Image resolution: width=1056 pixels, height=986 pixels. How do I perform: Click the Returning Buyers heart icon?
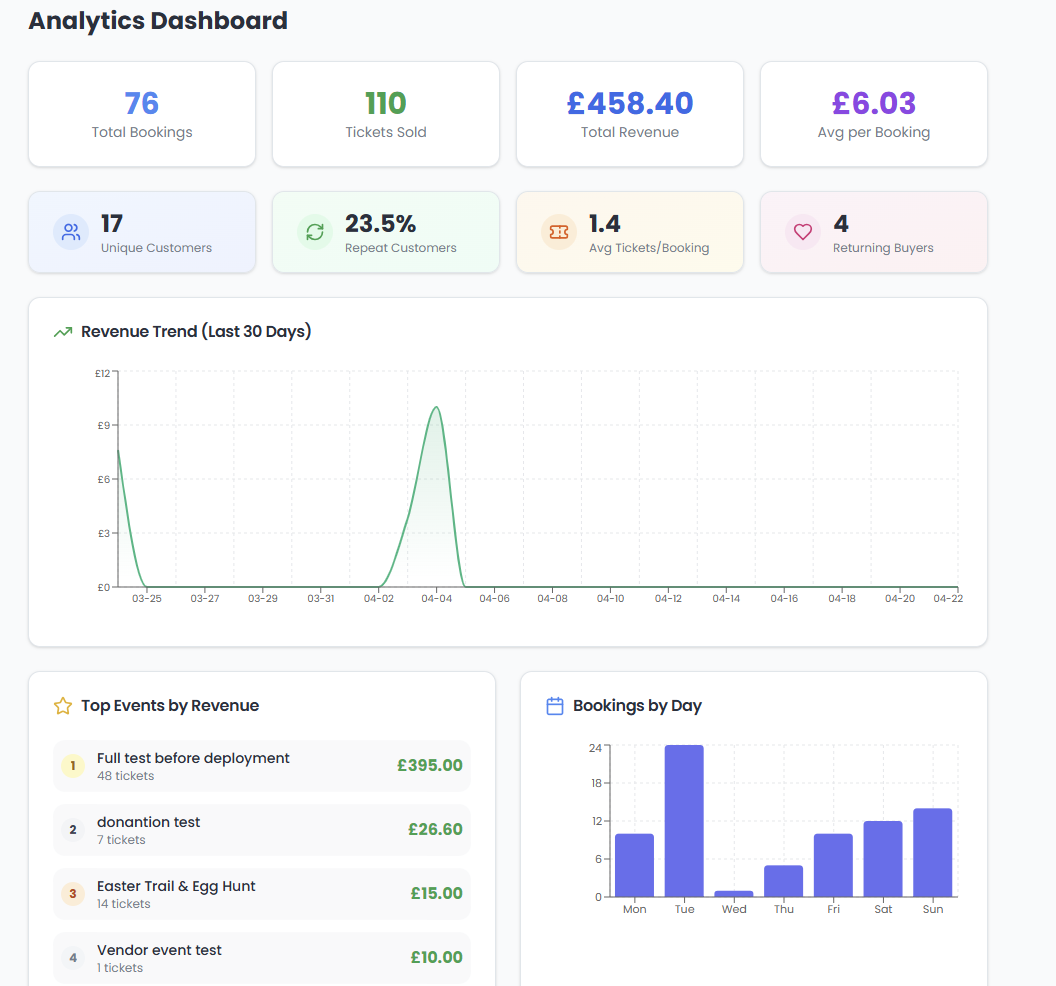(803, 232)
